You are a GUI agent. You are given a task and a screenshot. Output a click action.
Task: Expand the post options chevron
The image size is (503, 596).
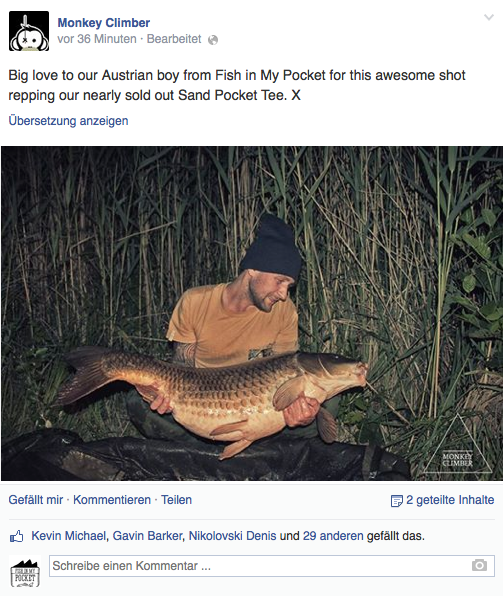coord(489,17)
